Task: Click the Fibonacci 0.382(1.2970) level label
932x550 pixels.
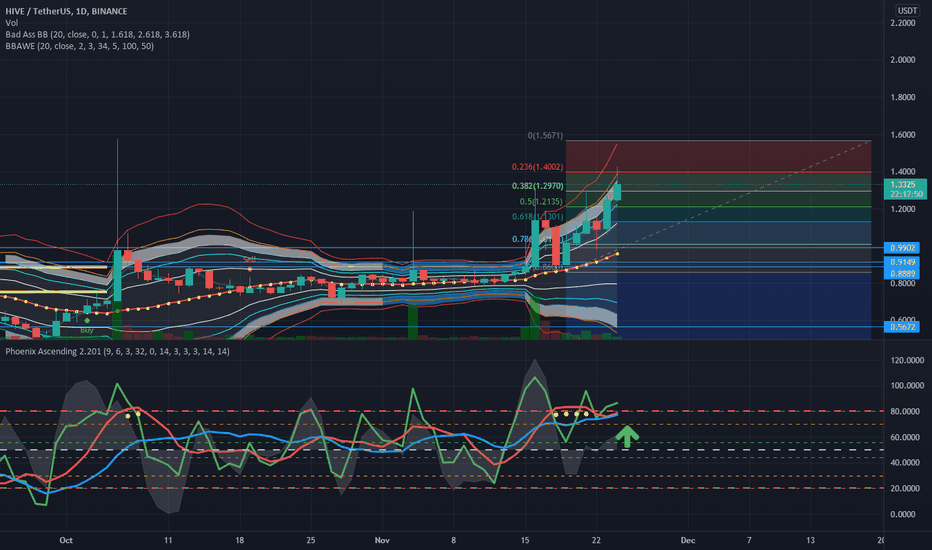Action: tap(537, 186)
